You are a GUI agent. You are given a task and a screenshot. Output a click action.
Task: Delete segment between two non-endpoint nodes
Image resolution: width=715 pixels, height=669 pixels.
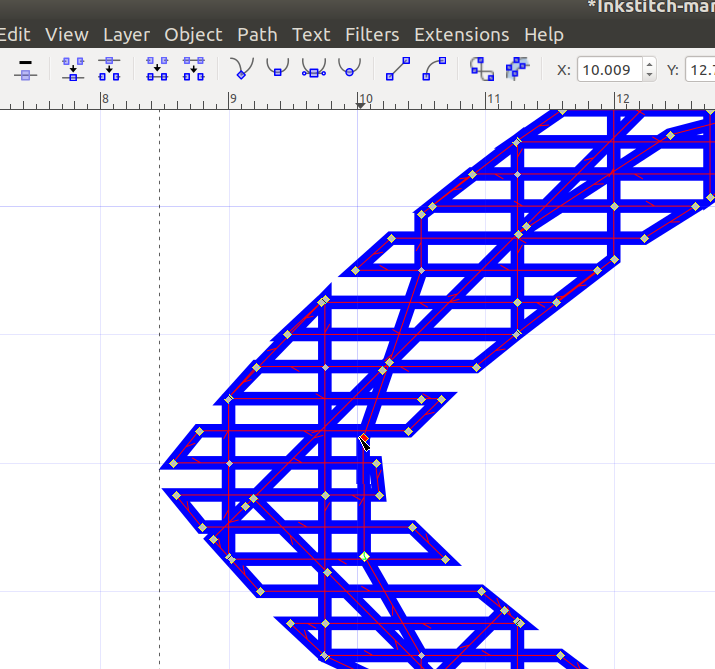pos(193,68)
